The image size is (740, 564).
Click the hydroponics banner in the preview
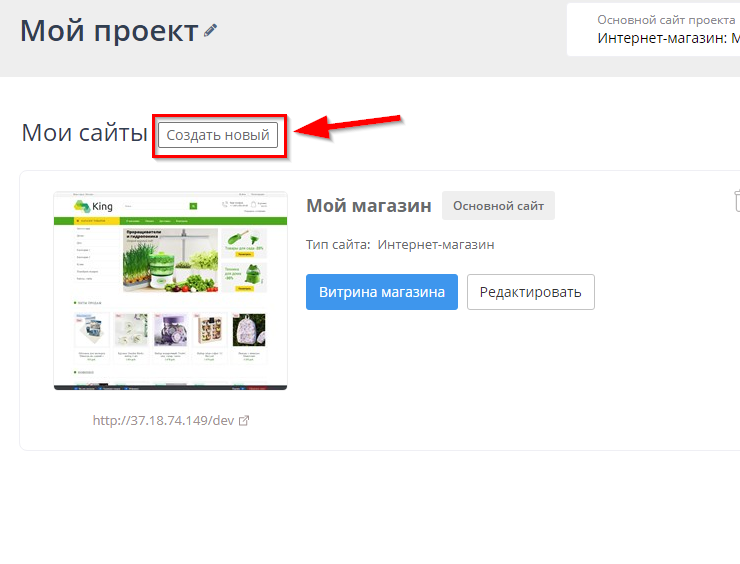[170, 259]
